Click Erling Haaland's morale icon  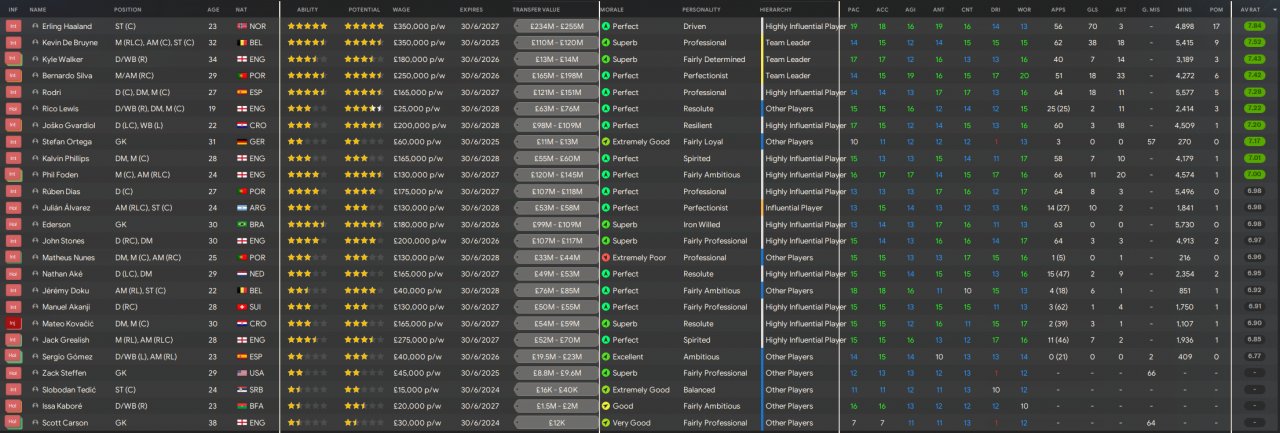605,26
